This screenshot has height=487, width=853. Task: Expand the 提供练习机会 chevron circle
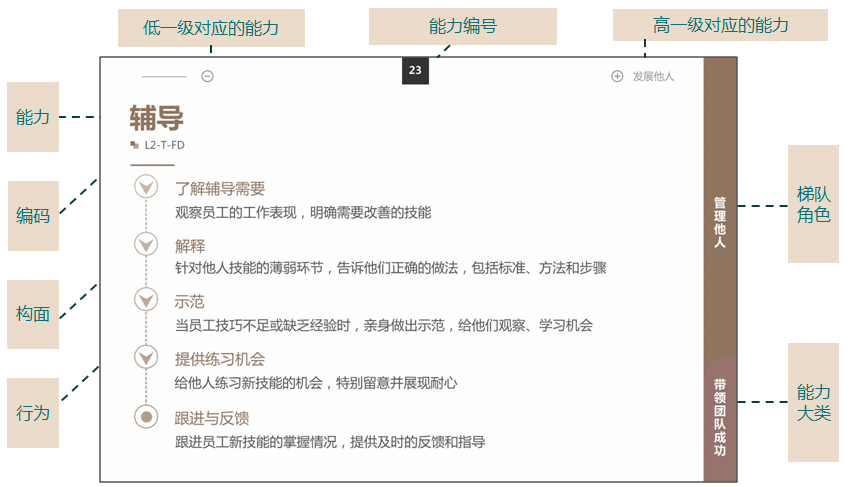coord(146,357)
